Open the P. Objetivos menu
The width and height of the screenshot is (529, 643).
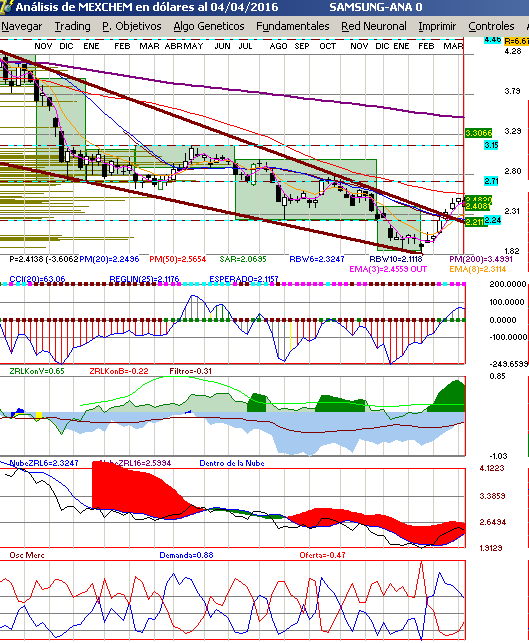click(132, 26)
